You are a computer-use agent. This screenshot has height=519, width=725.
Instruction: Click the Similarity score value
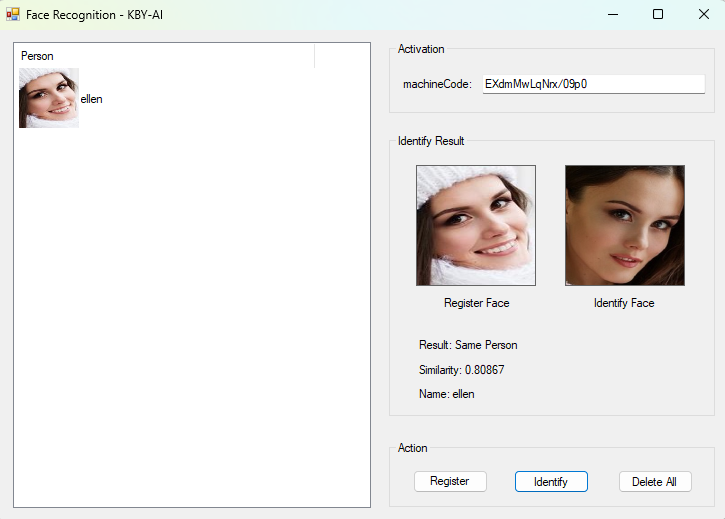[x=484, y=370]
